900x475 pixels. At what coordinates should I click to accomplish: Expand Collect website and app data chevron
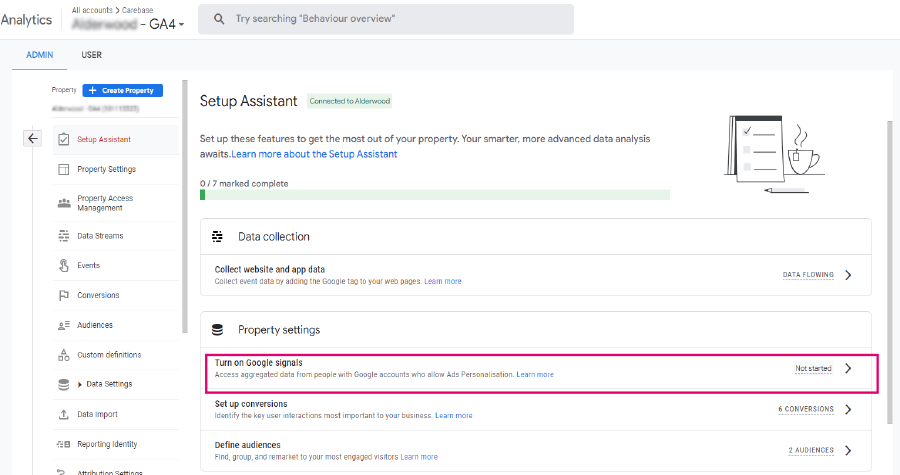coord(848,275)
